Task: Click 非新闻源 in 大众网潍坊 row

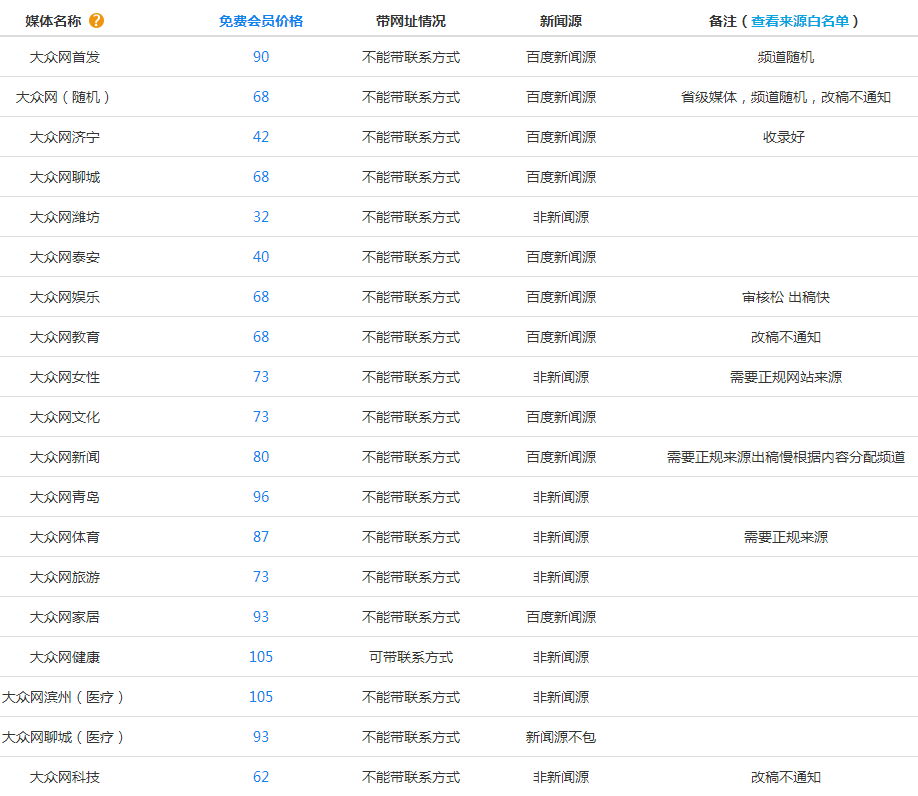Action: coord(561,217)
